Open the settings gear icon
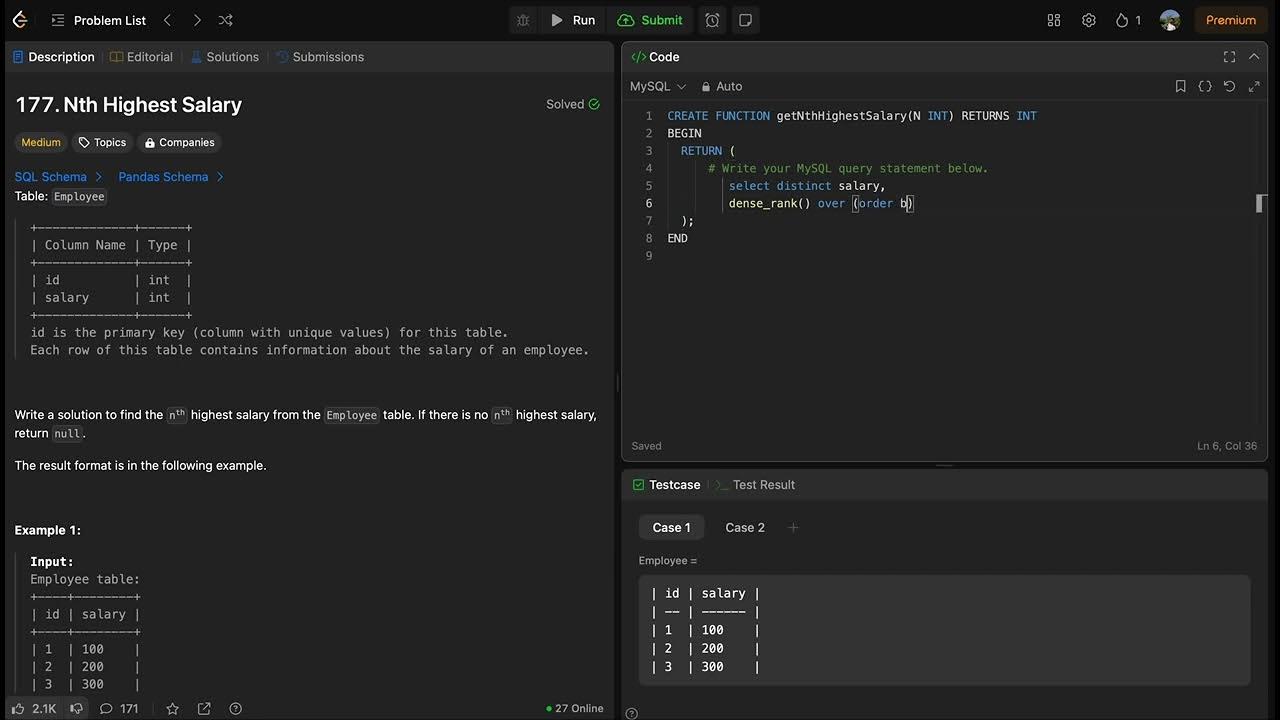Viewport: 1280px width, 720px height. [x=1089, y=20]
